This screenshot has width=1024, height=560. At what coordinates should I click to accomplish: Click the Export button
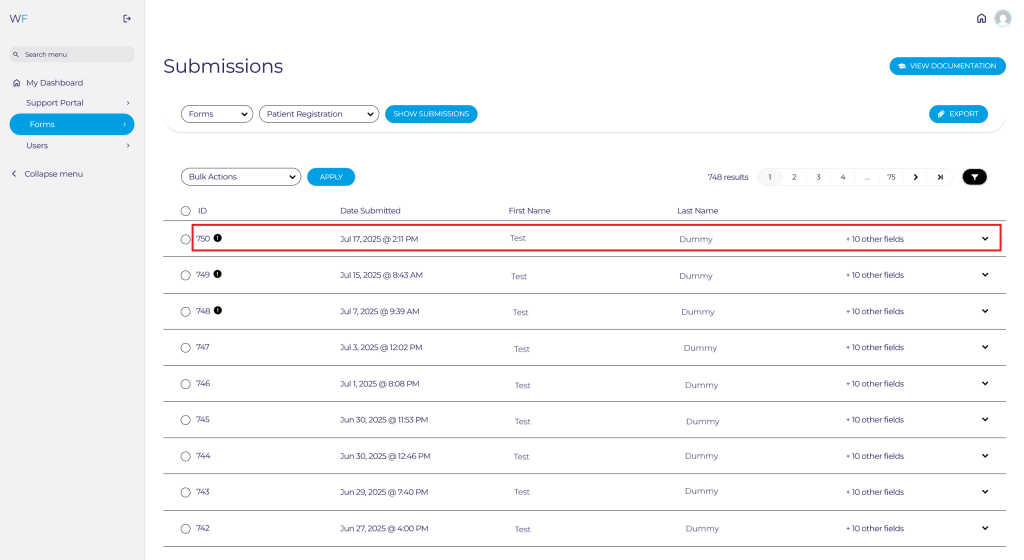pyautogui.click(x=957, y=114)
